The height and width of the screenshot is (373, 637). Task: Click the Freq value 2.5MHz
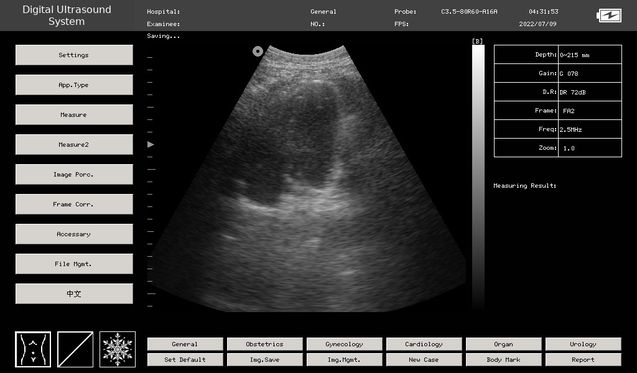pyautogui.click(x=571, y=130)
